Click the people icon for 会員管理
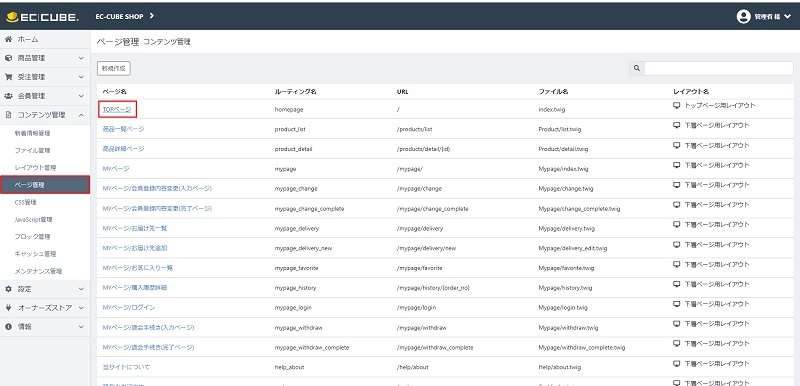The height and width of the screenshot is (386, 800). coord(8,96)
